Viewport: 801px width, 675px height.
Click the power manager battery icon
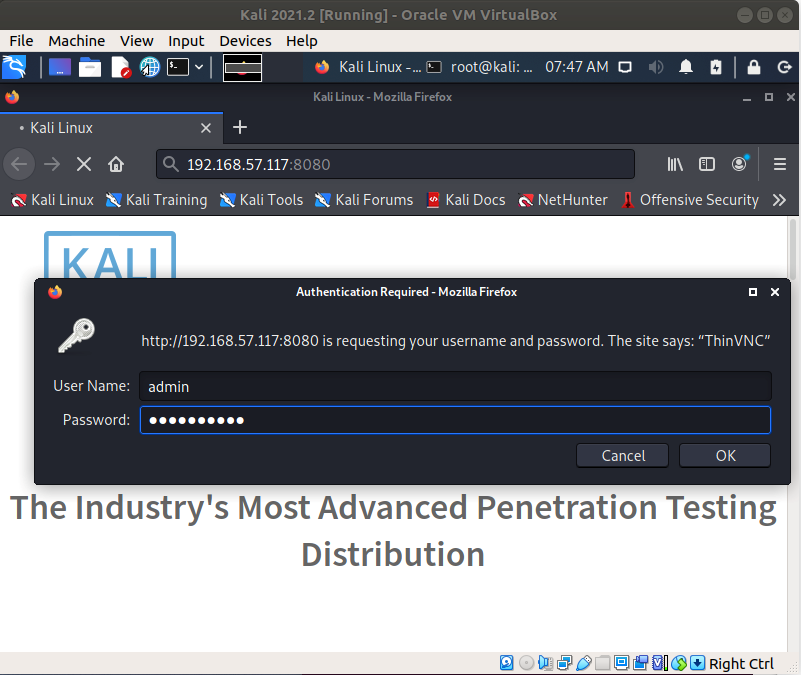716,67
